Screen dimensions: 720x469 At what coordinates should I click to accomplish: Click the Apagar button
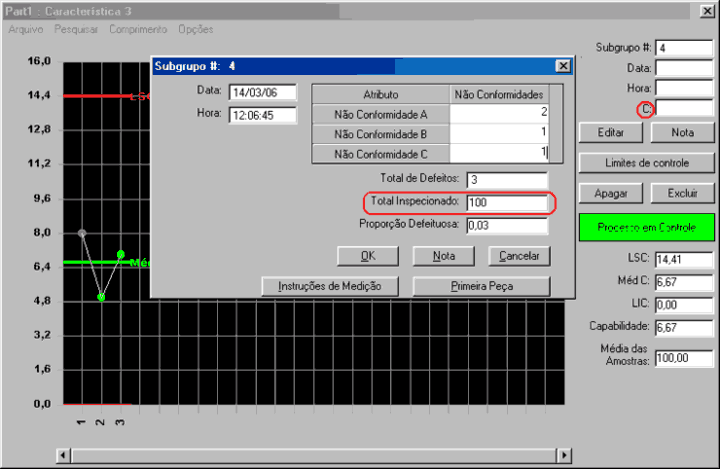[611, 193]
